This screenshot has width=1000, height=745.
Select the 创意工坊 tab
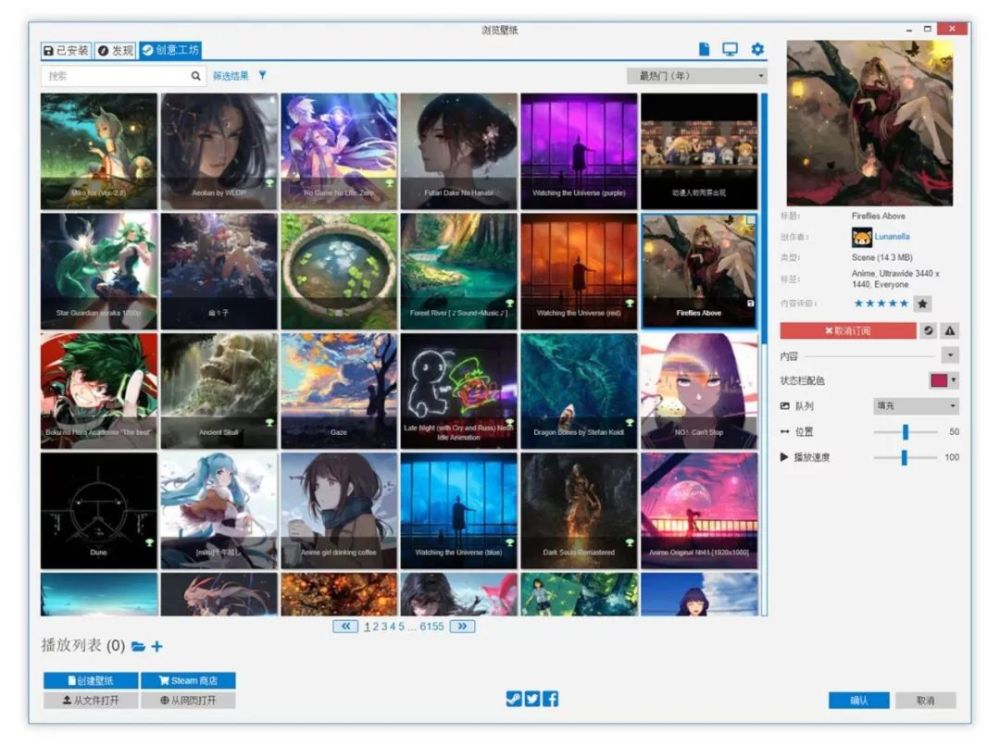click(x=171, y=50)
